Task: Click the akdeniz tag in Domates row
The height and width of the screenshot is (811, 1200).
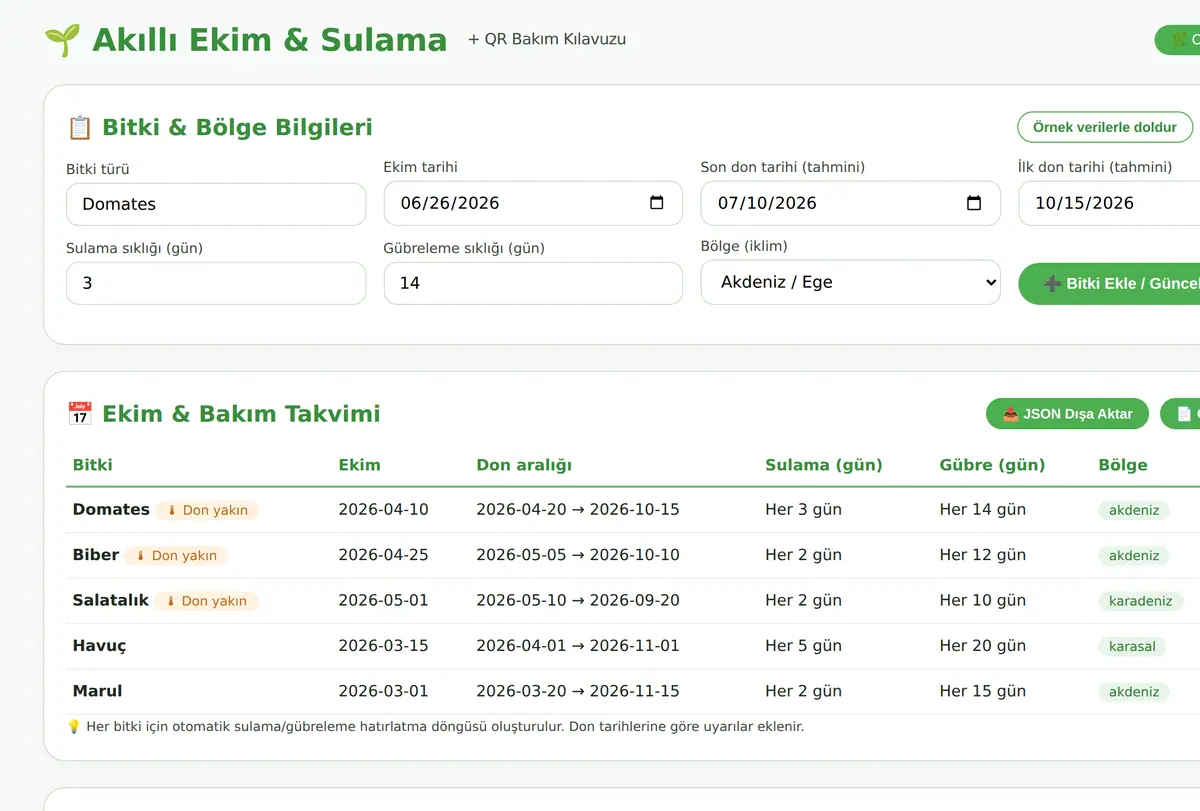Action: 1134,510
